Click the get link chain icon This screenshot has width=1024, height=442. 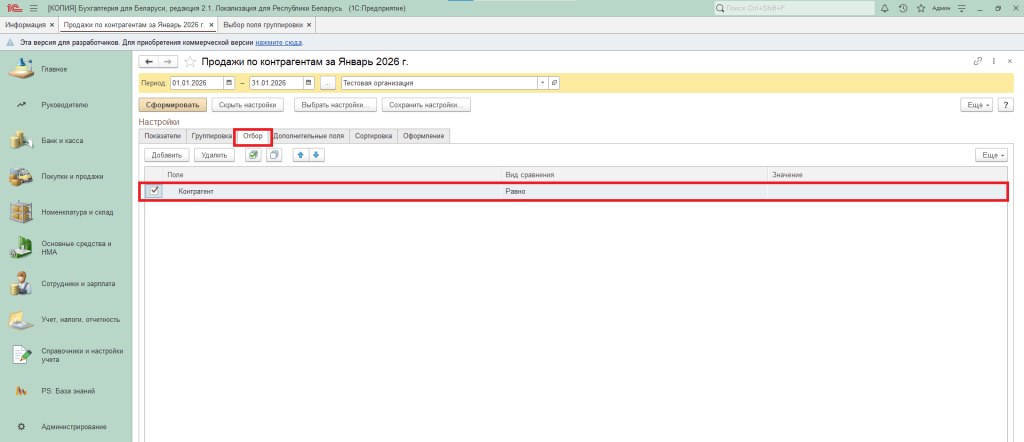point(977,62)
